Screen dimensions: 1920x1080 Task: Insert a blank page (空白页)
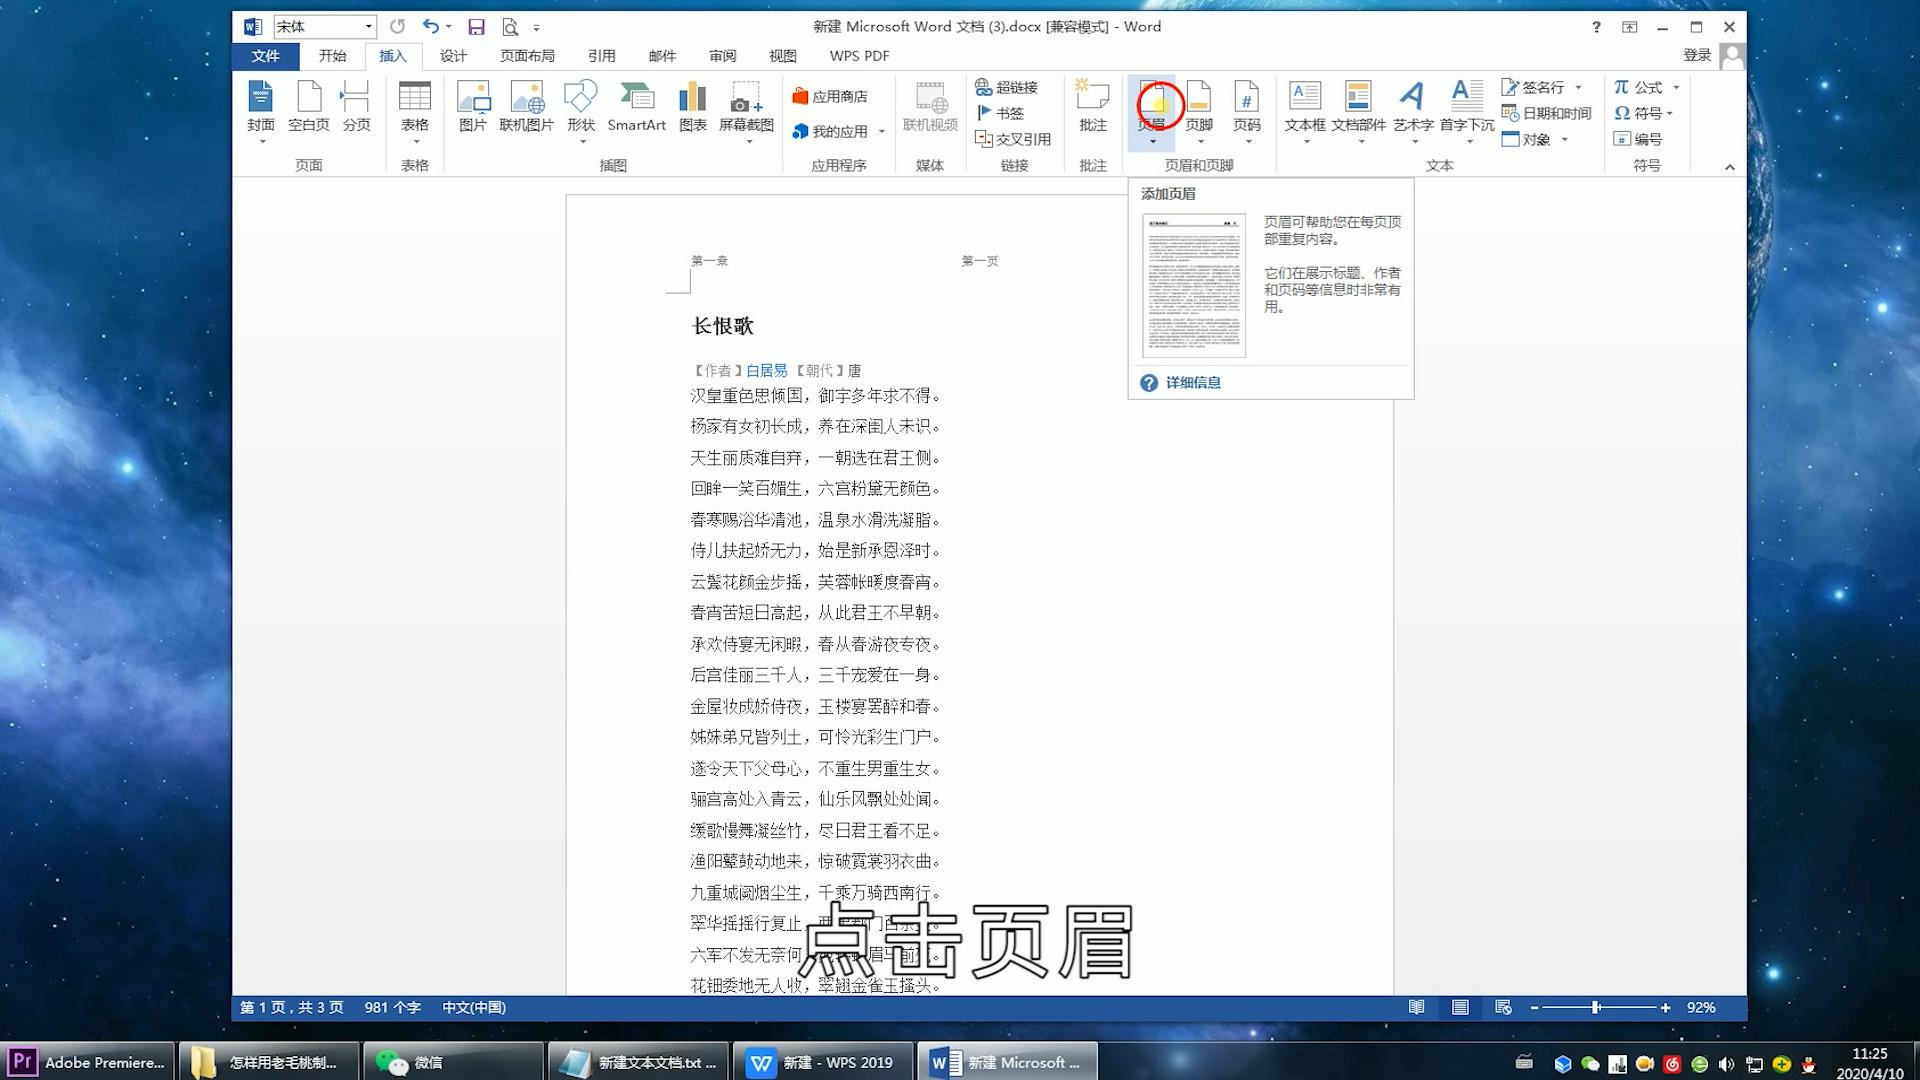(309, 108)
